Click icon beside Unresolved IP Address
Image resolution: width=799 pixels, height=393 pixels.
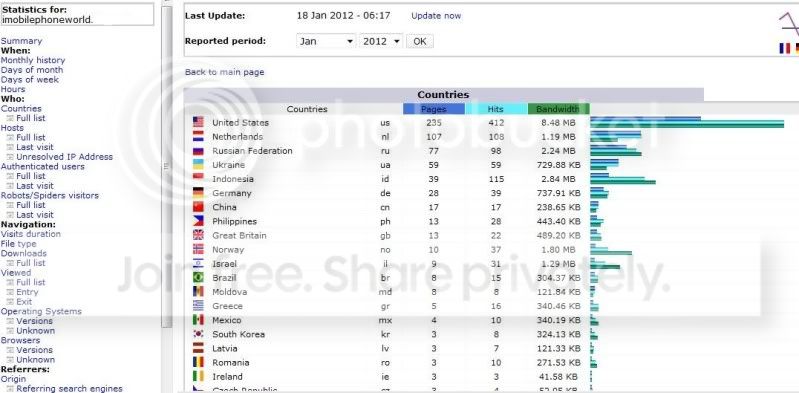click(x=10, y=157)
